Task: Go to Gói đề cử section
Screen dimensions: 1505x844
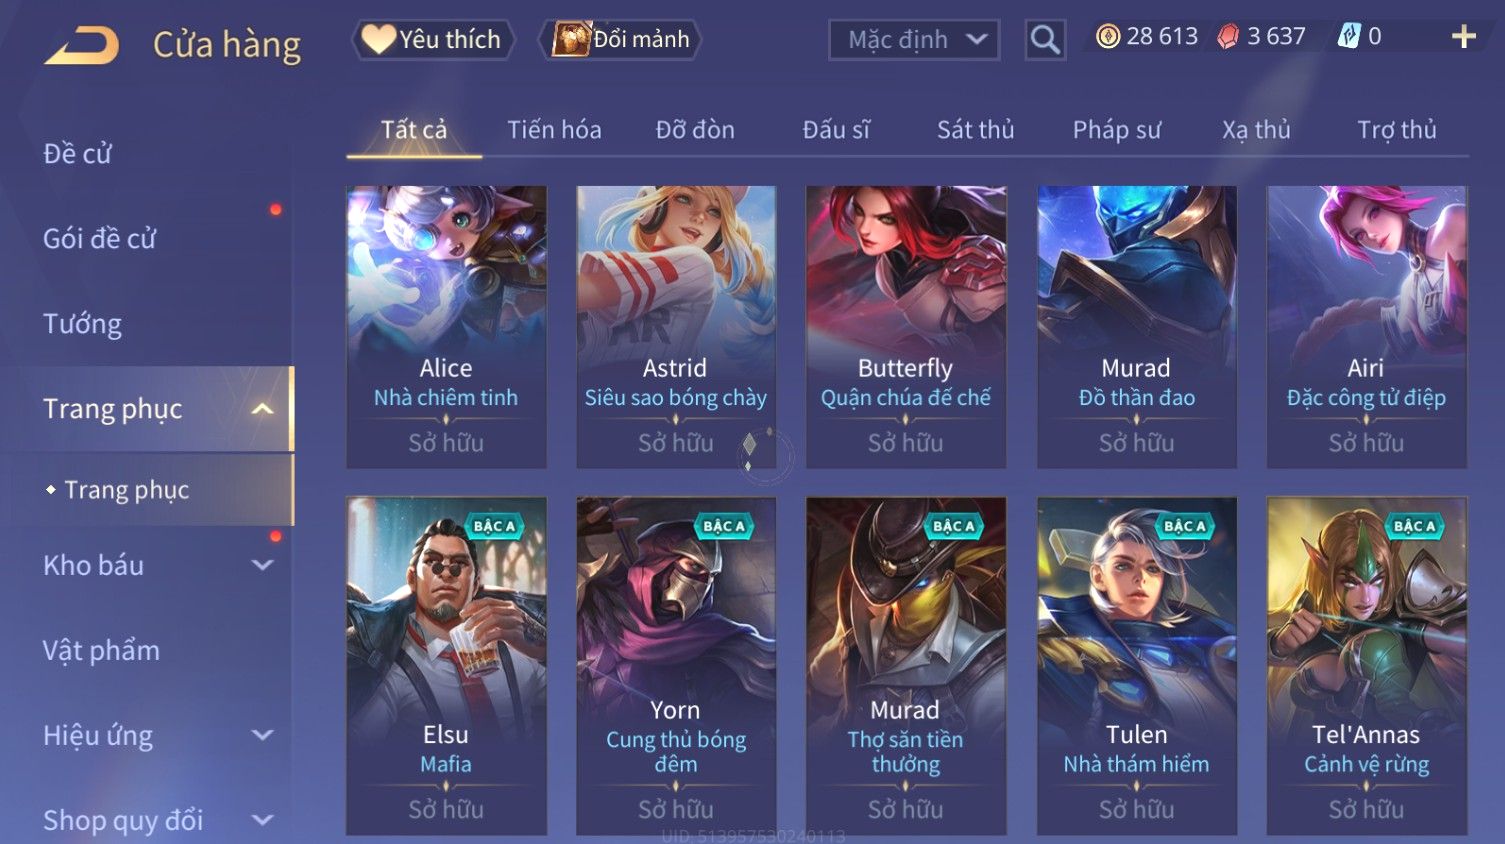Action: click(x=99, y=239)
